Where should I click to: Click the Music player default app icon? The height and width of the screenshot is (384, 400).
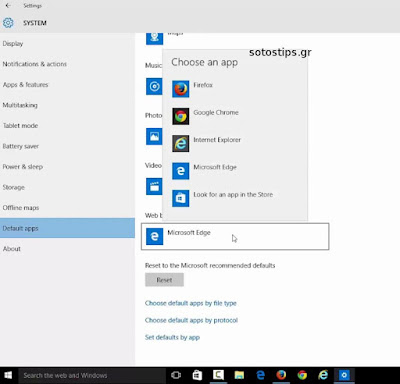(154, 86)
